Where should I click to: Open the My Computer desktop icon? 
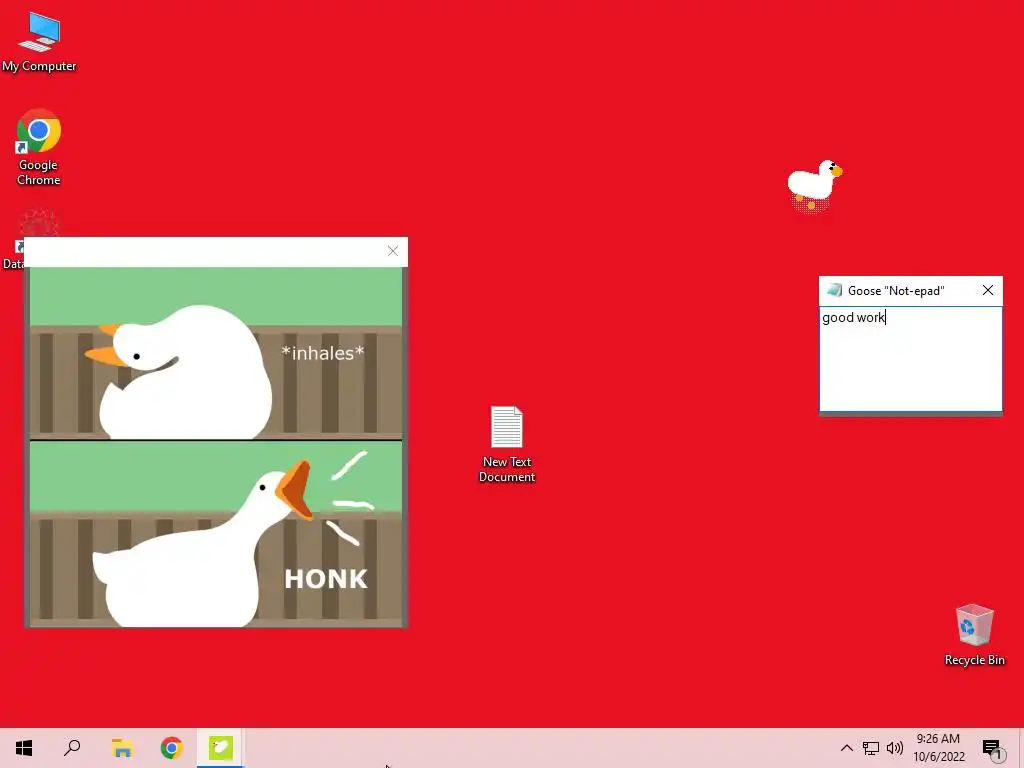click(x=39, y=42)
